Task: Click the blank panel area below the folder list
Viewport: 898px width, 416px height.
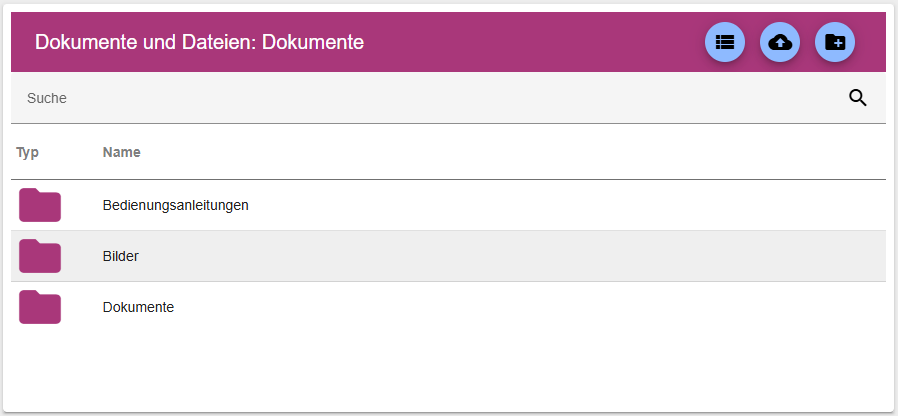Action: 450,370
